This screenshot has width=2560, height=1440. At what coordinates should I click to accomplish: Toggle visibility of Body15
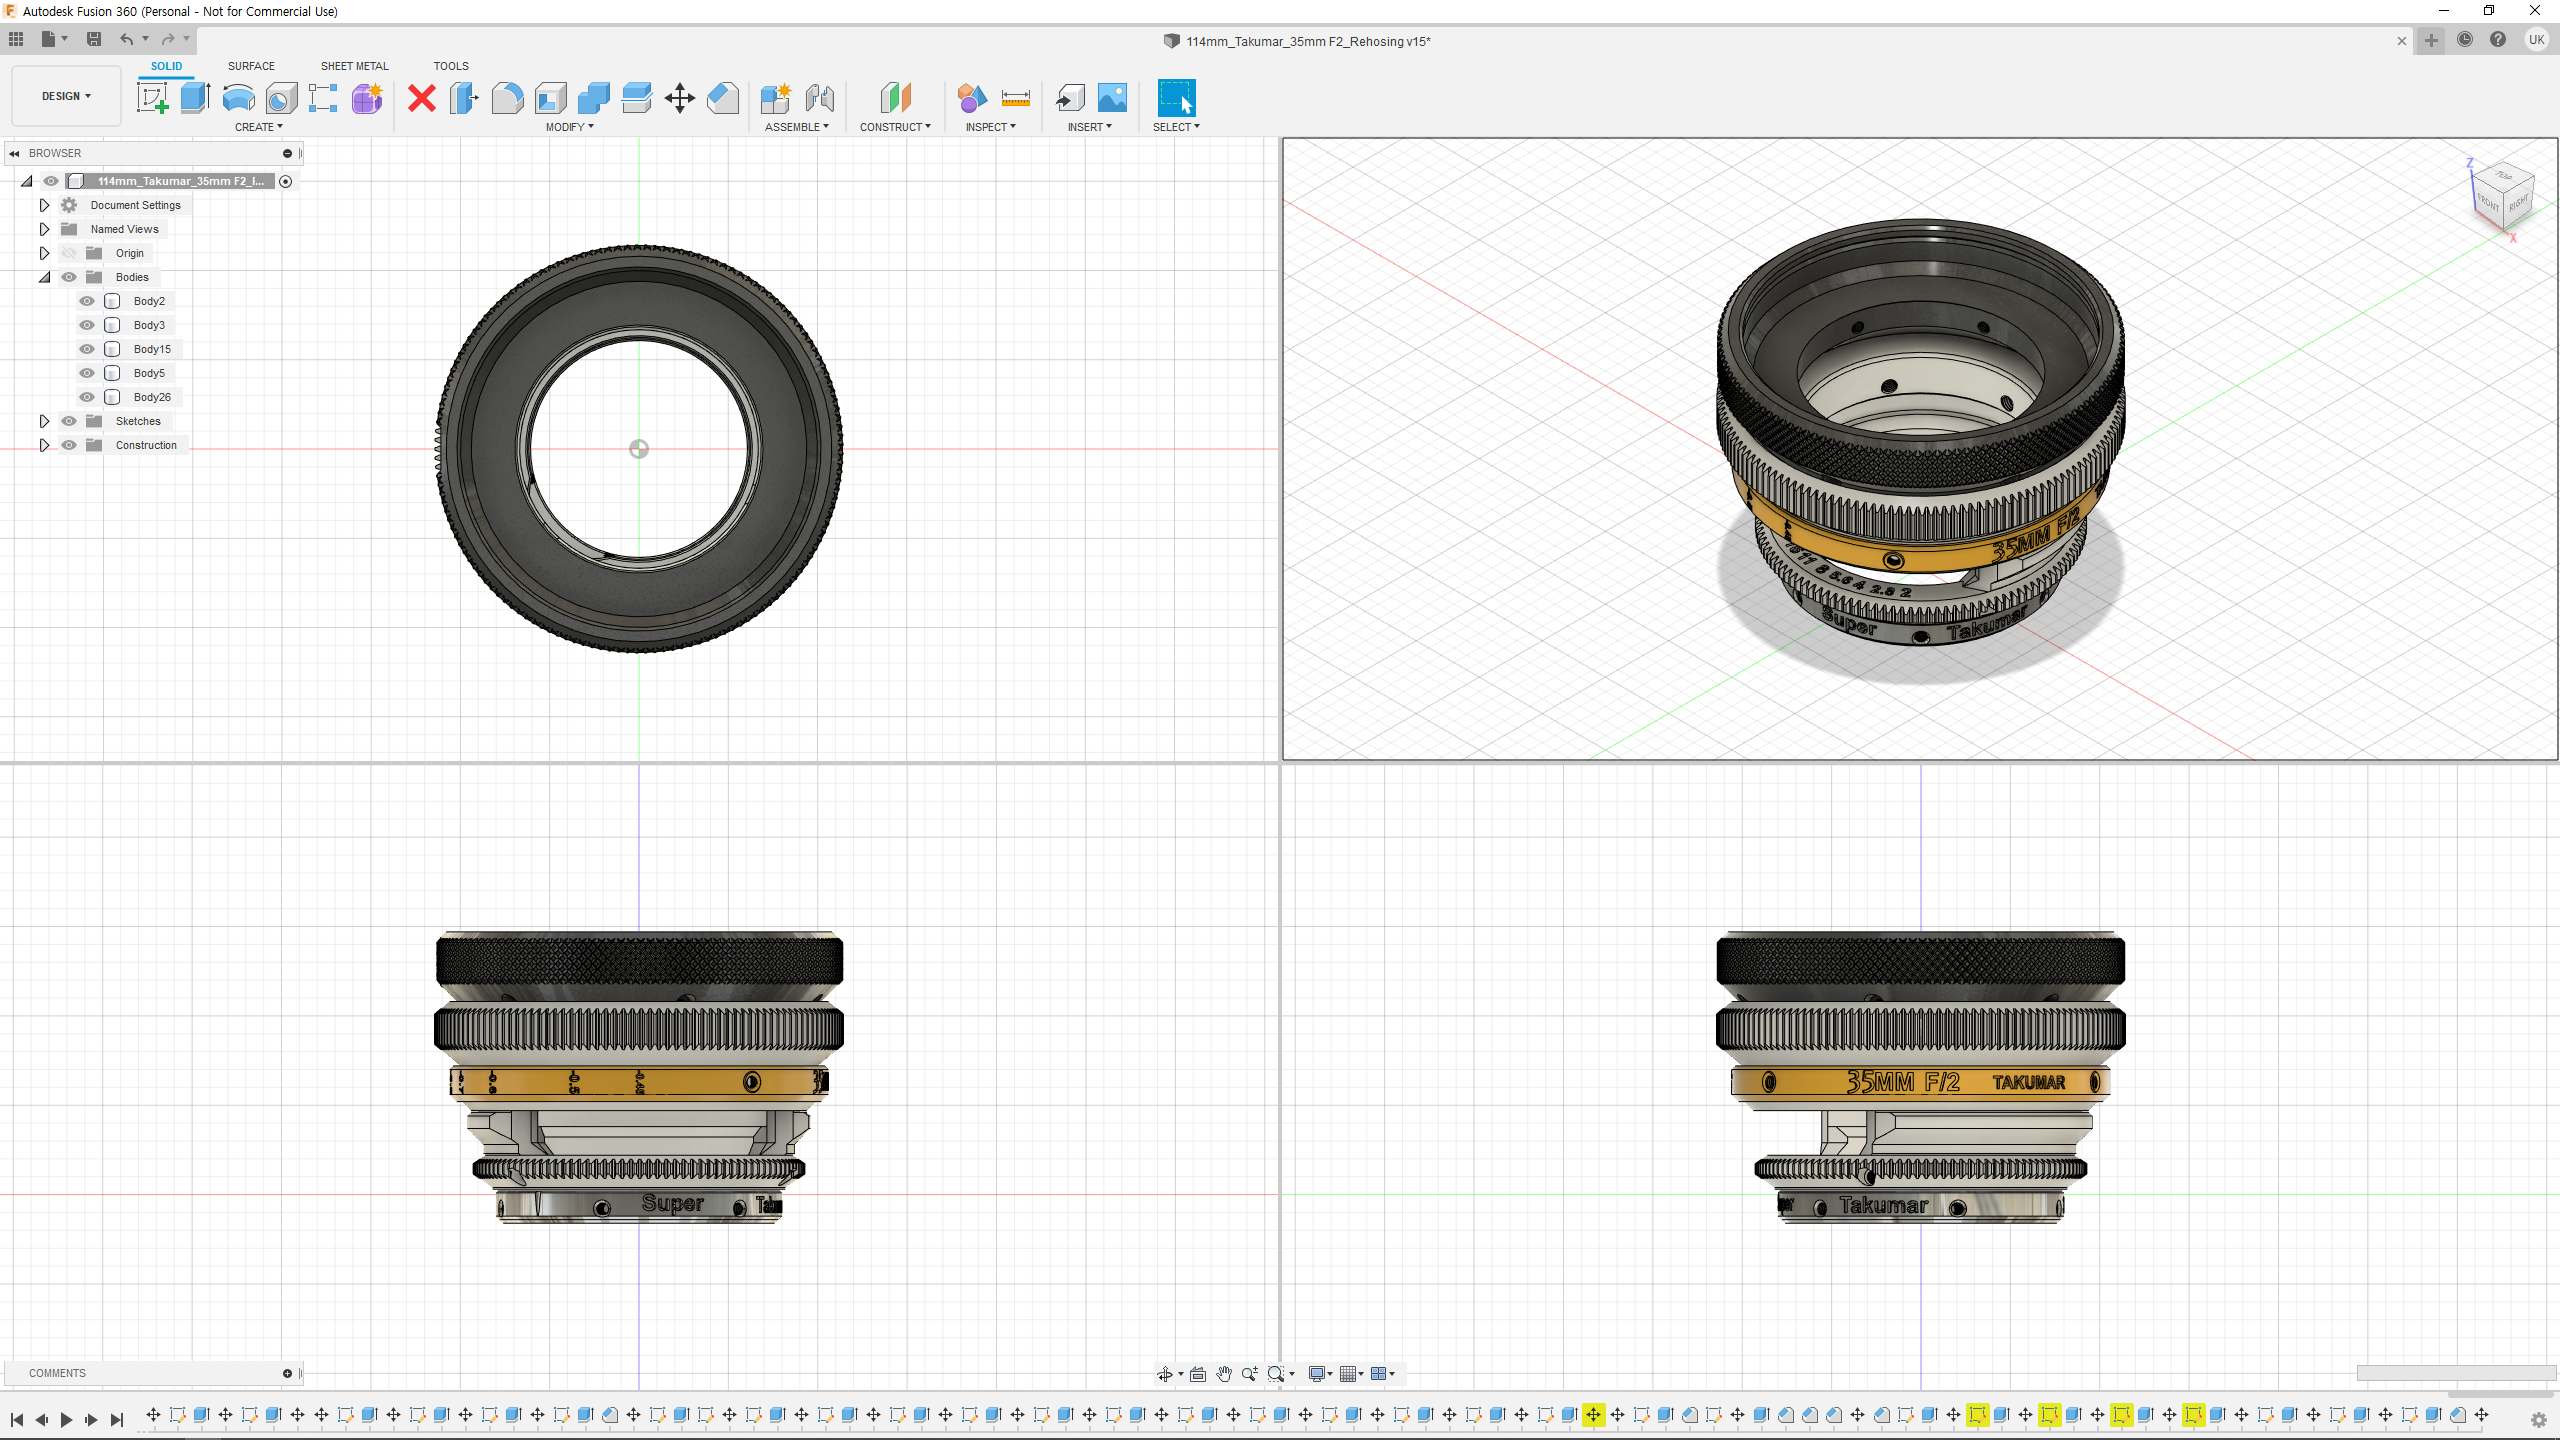pyautogui.click(x=87, y=349)
